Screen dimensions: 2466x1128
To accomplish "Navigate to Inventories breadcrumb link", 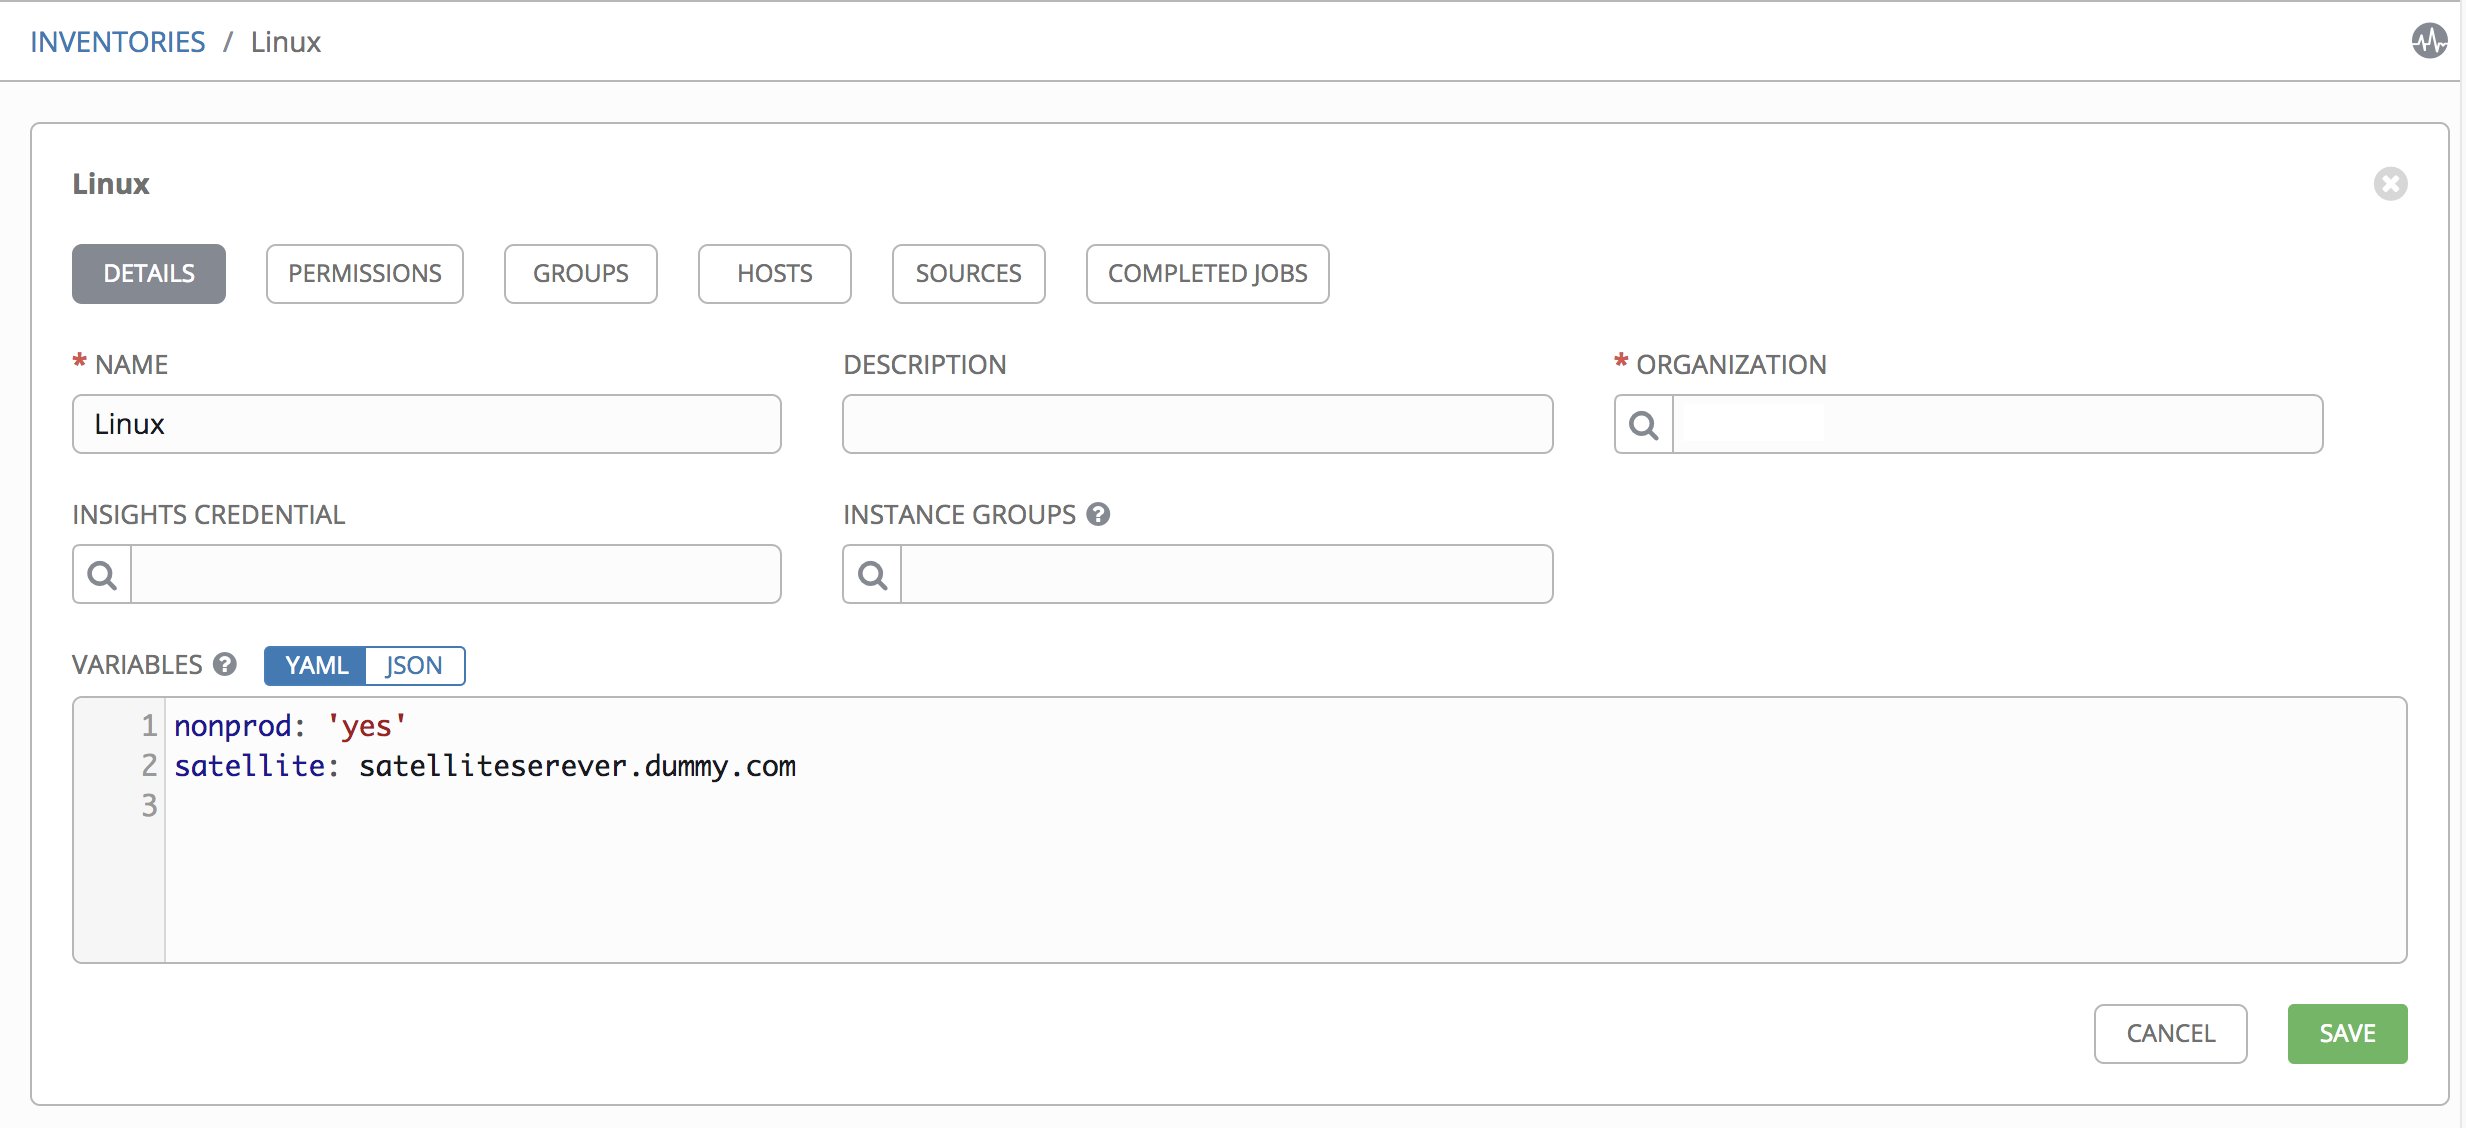I will 118,42.
